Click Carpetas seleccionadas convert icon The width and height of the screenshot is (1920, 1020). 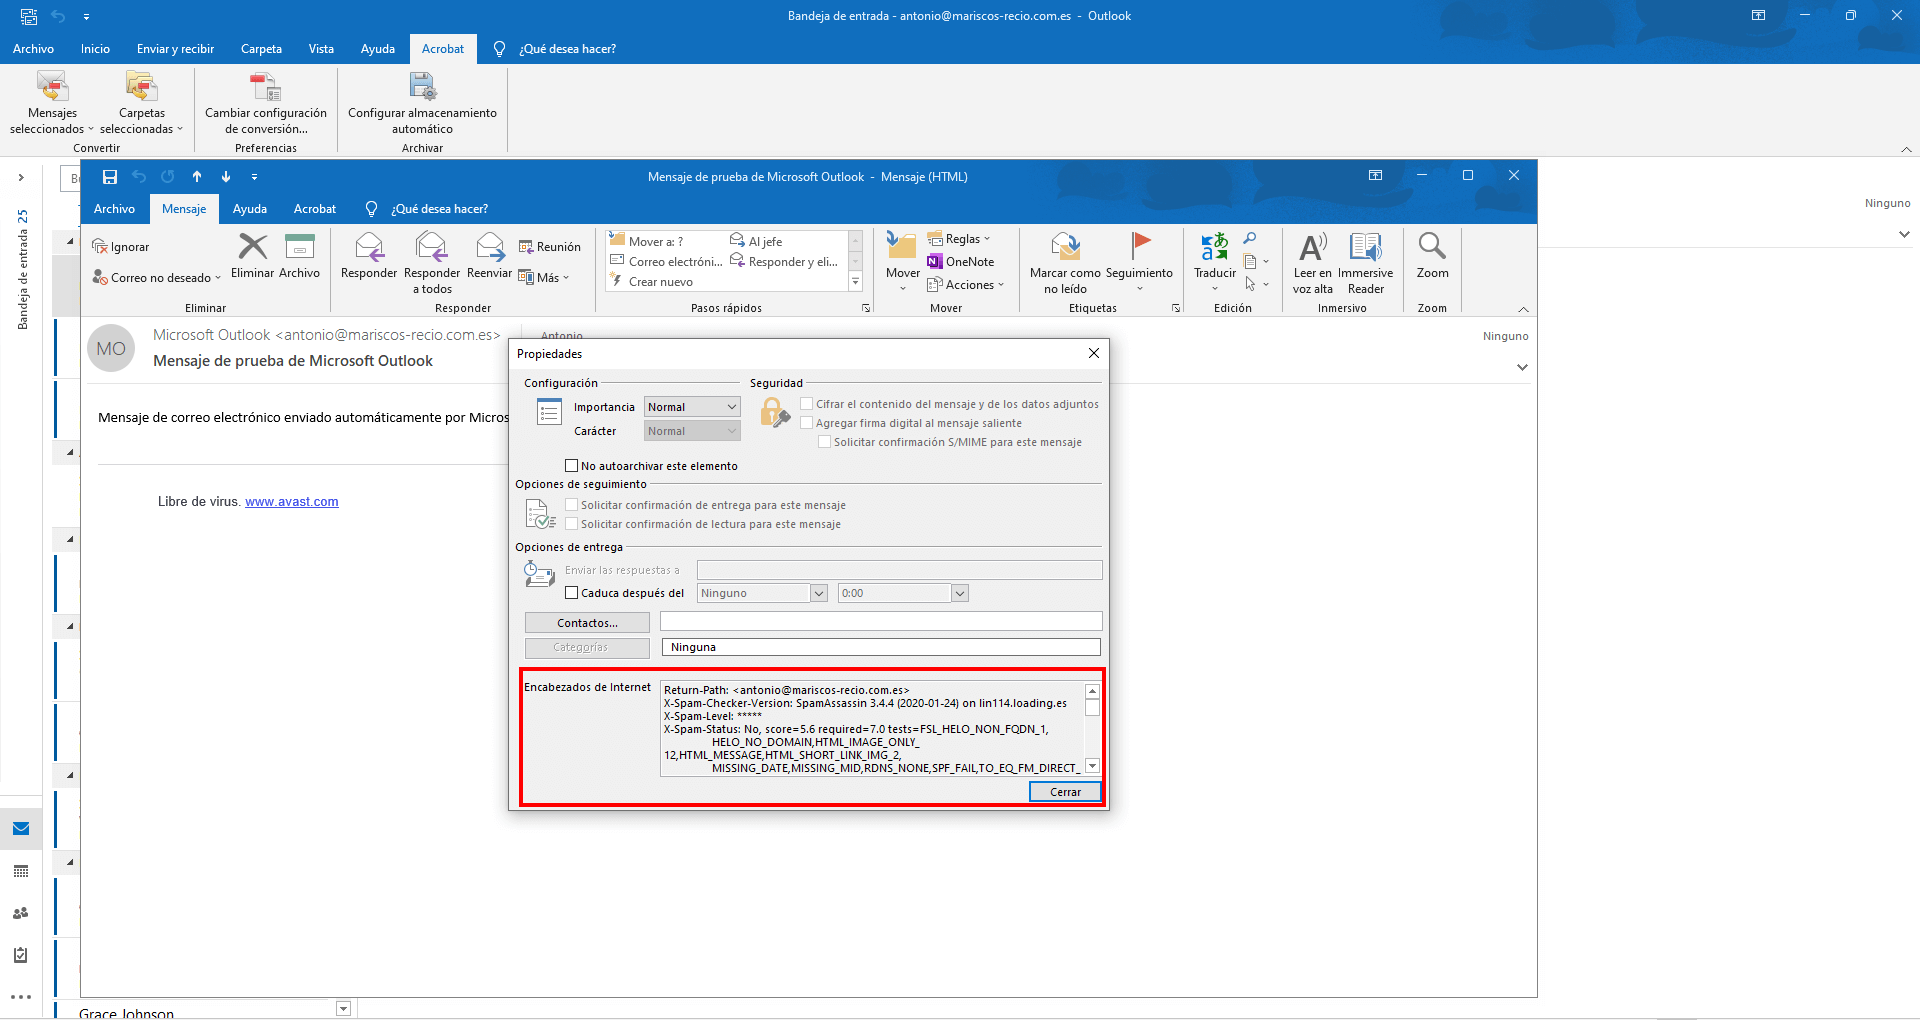[141, 87]
